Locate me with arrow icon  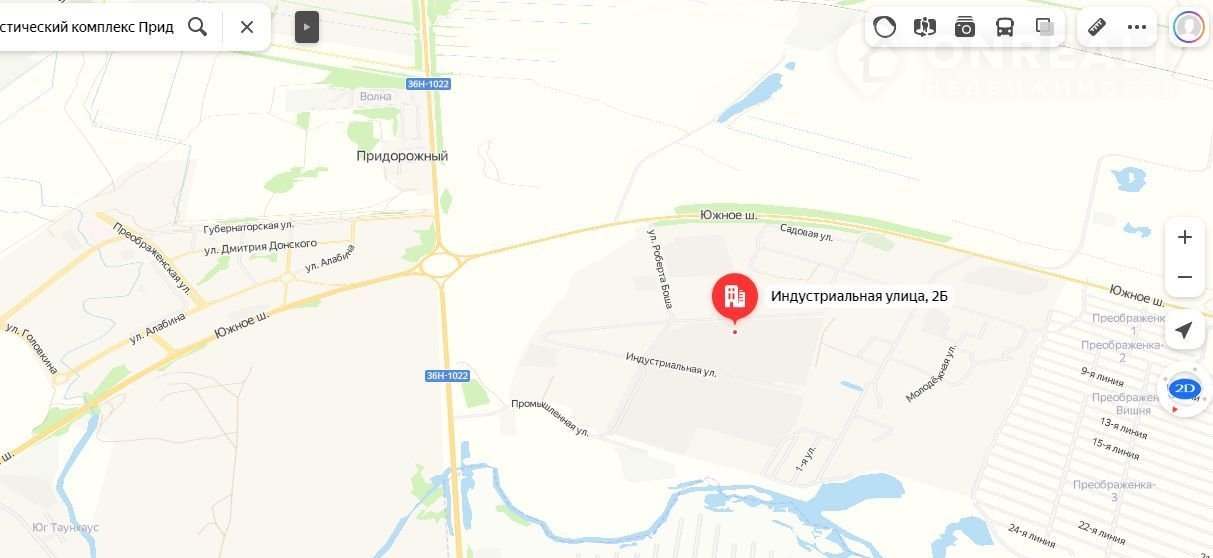(x=1184, y=330)
